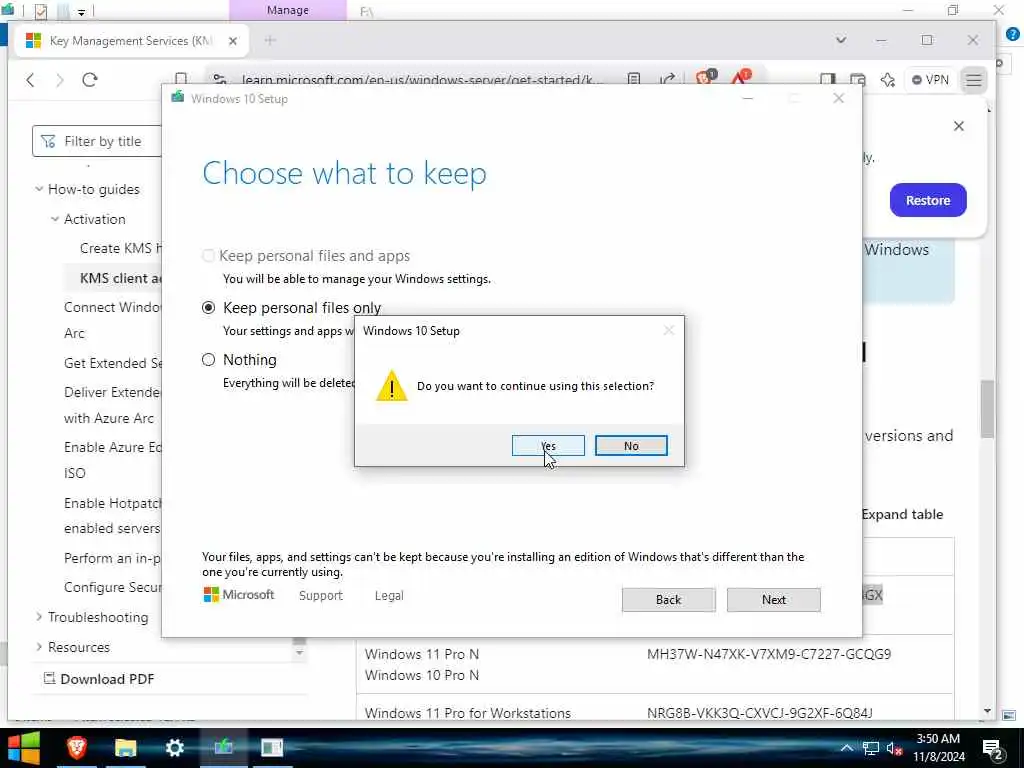
Task: Click the address bar URL
Action: coord(423,80)
